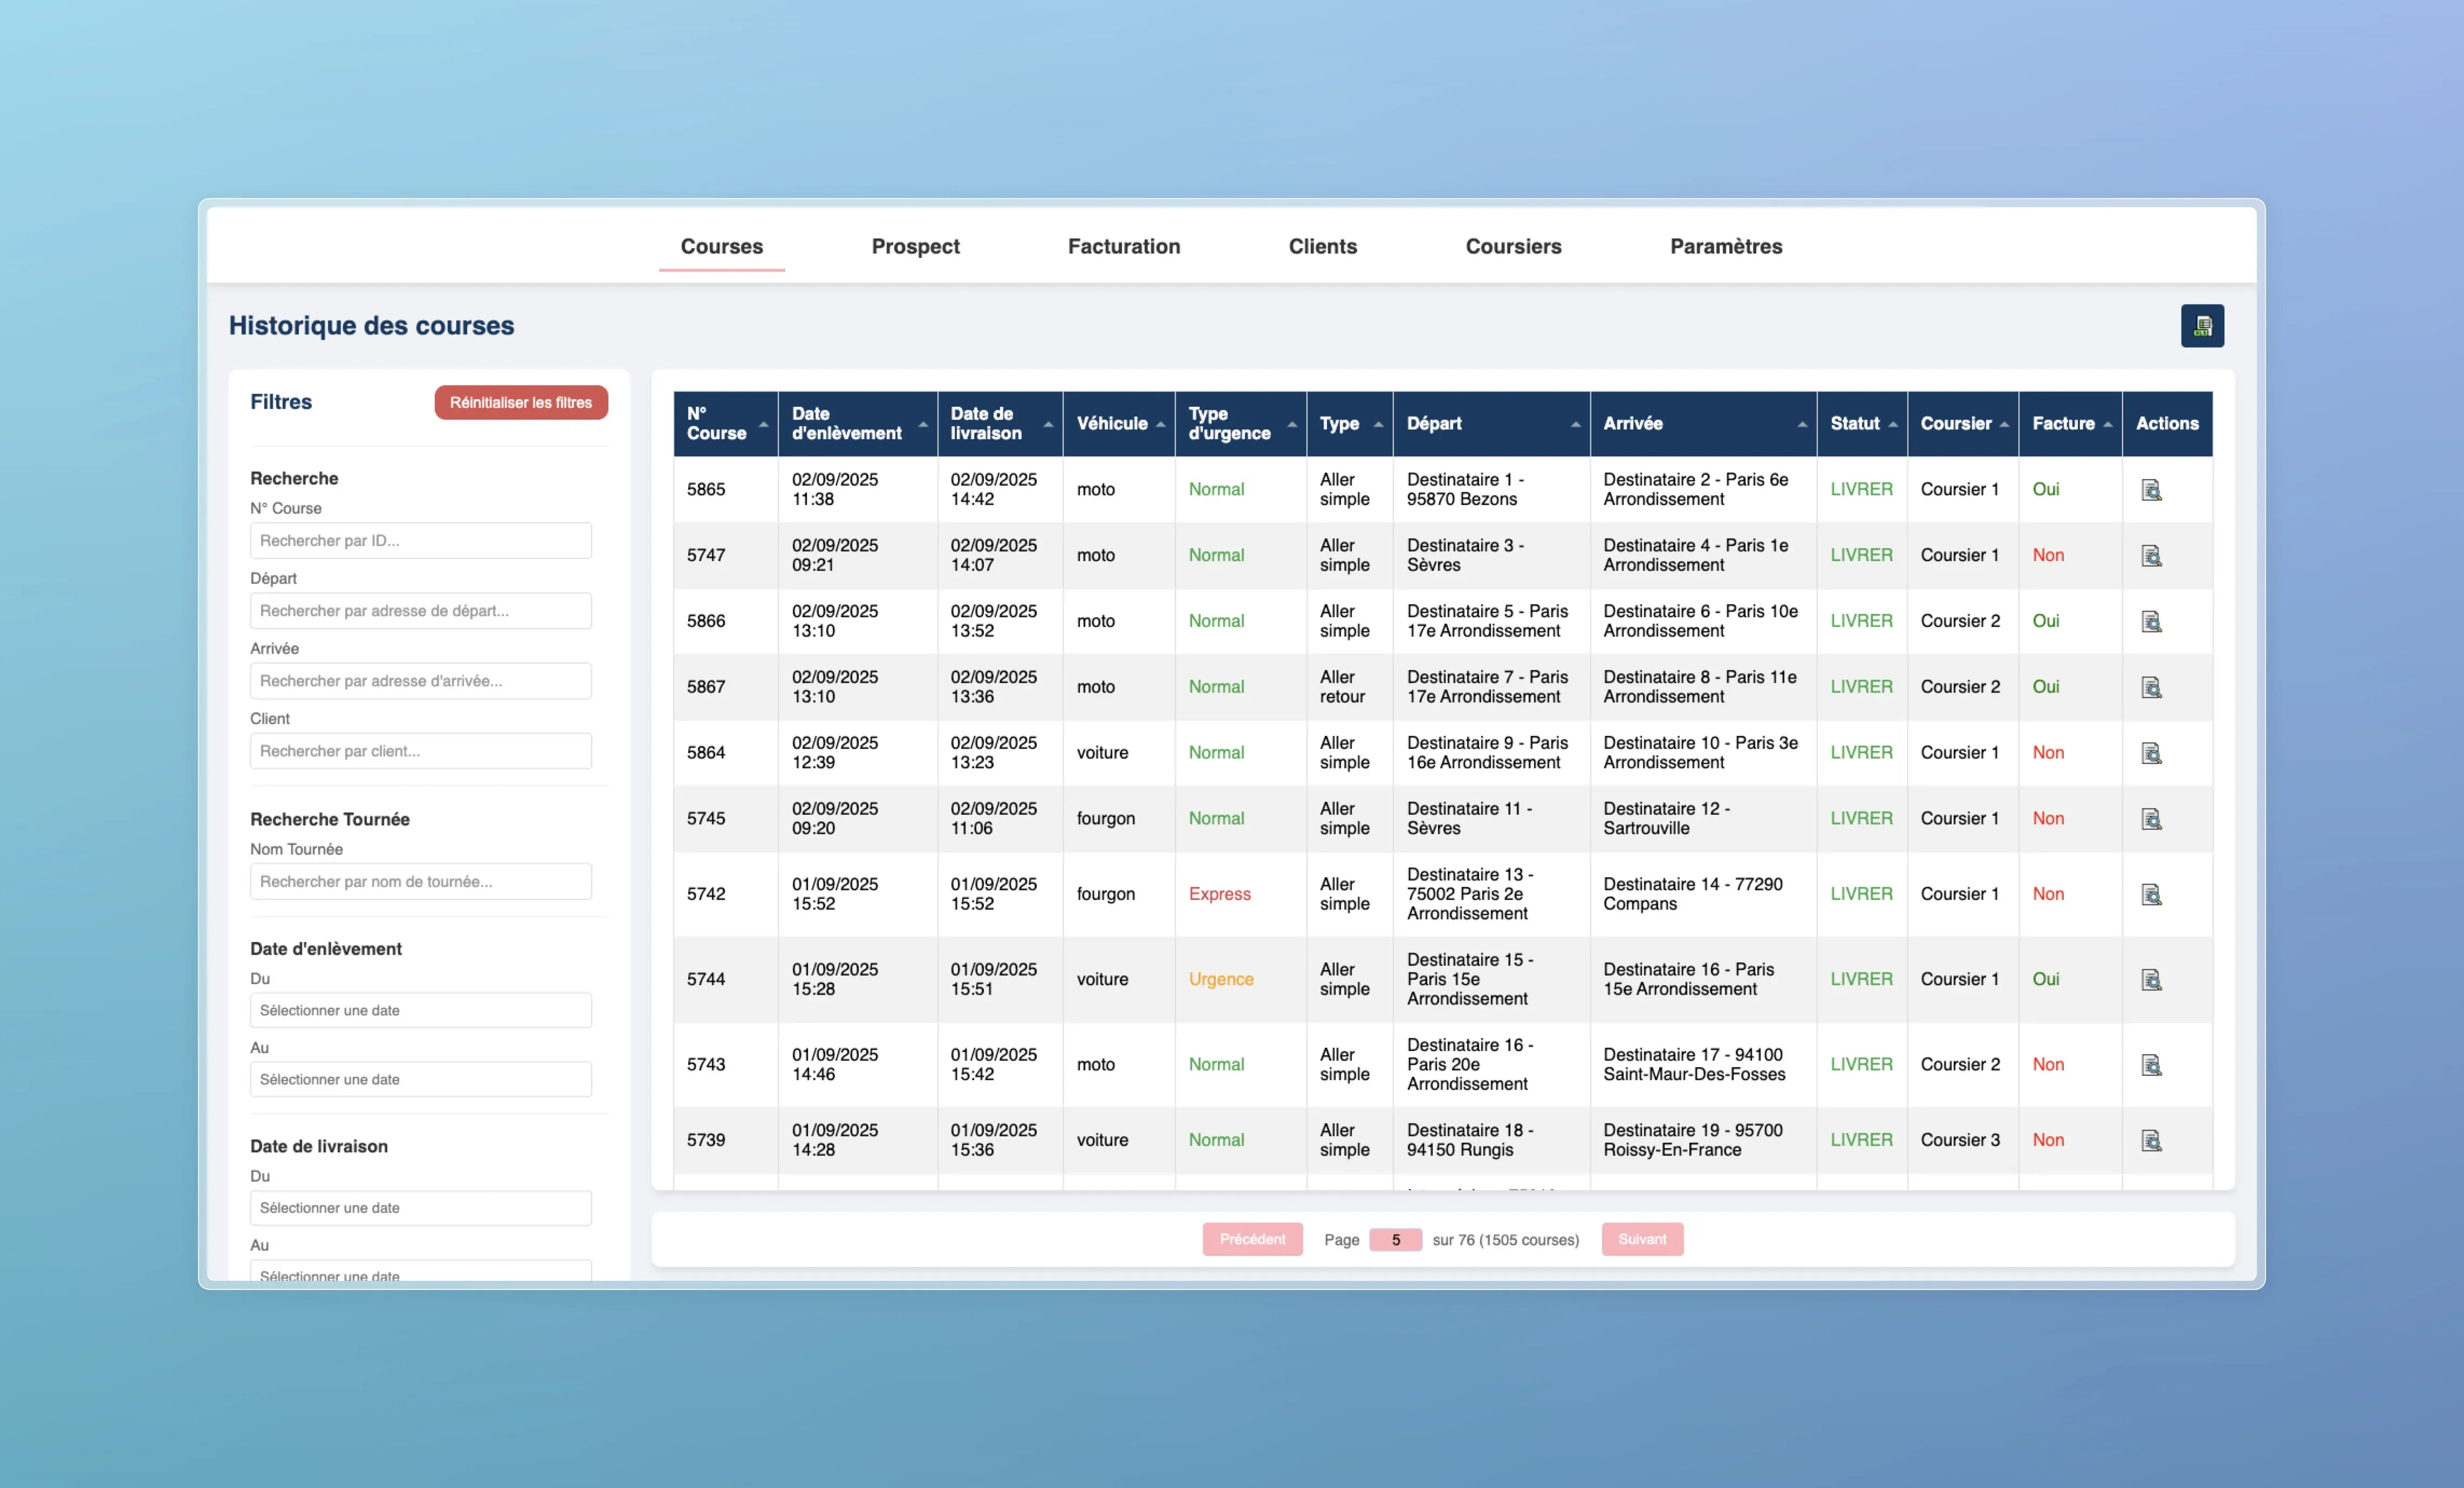Open details icon for course 5739
This screenshot has height=1488, width=2464.
click(2151, 1141)
